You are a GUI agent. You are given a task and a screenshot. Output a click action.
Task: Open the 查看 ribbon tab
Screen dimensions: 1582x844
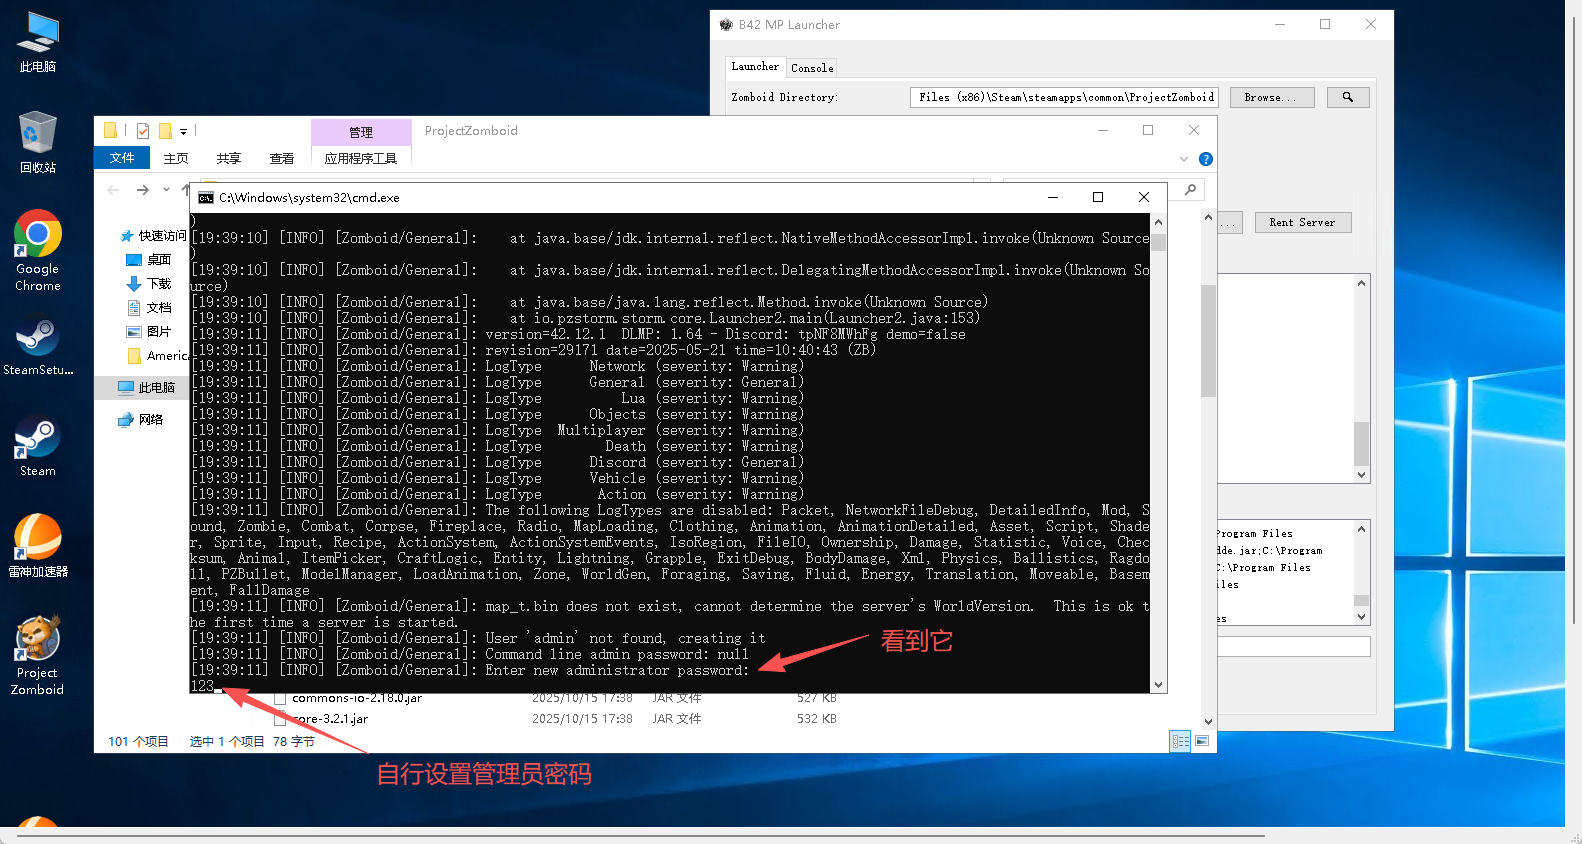click(x=281, y=159)
